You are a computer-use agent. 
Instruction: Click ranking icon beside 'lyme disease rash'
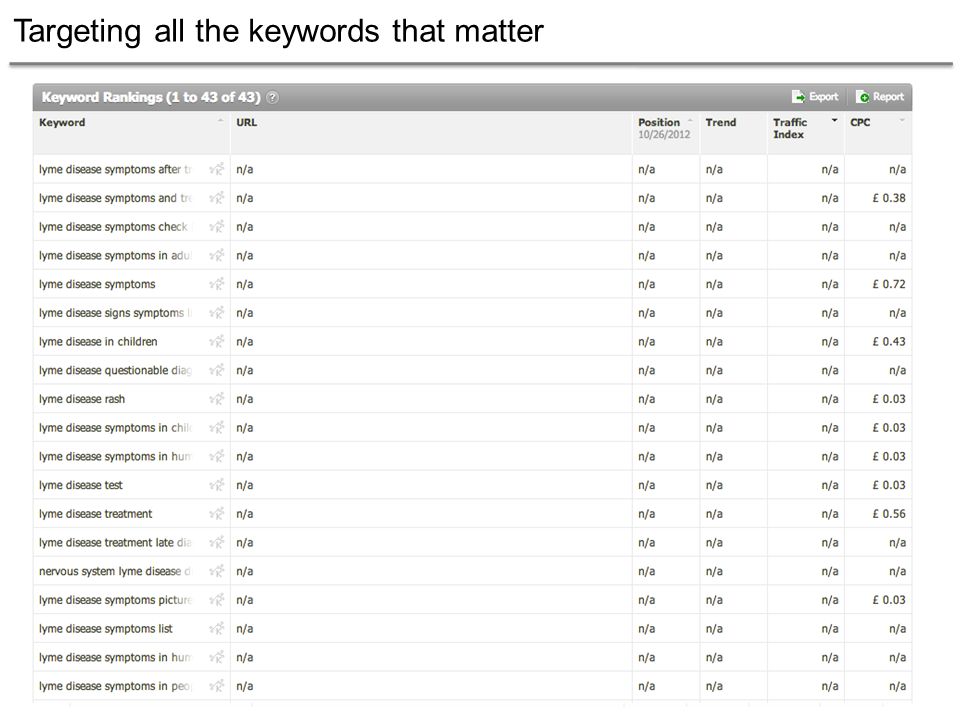pos(217,399)
